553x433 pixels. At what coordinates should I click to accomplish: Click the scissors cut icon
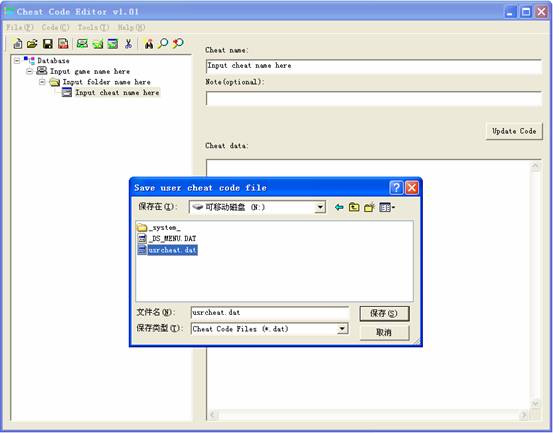coord(128,44)
